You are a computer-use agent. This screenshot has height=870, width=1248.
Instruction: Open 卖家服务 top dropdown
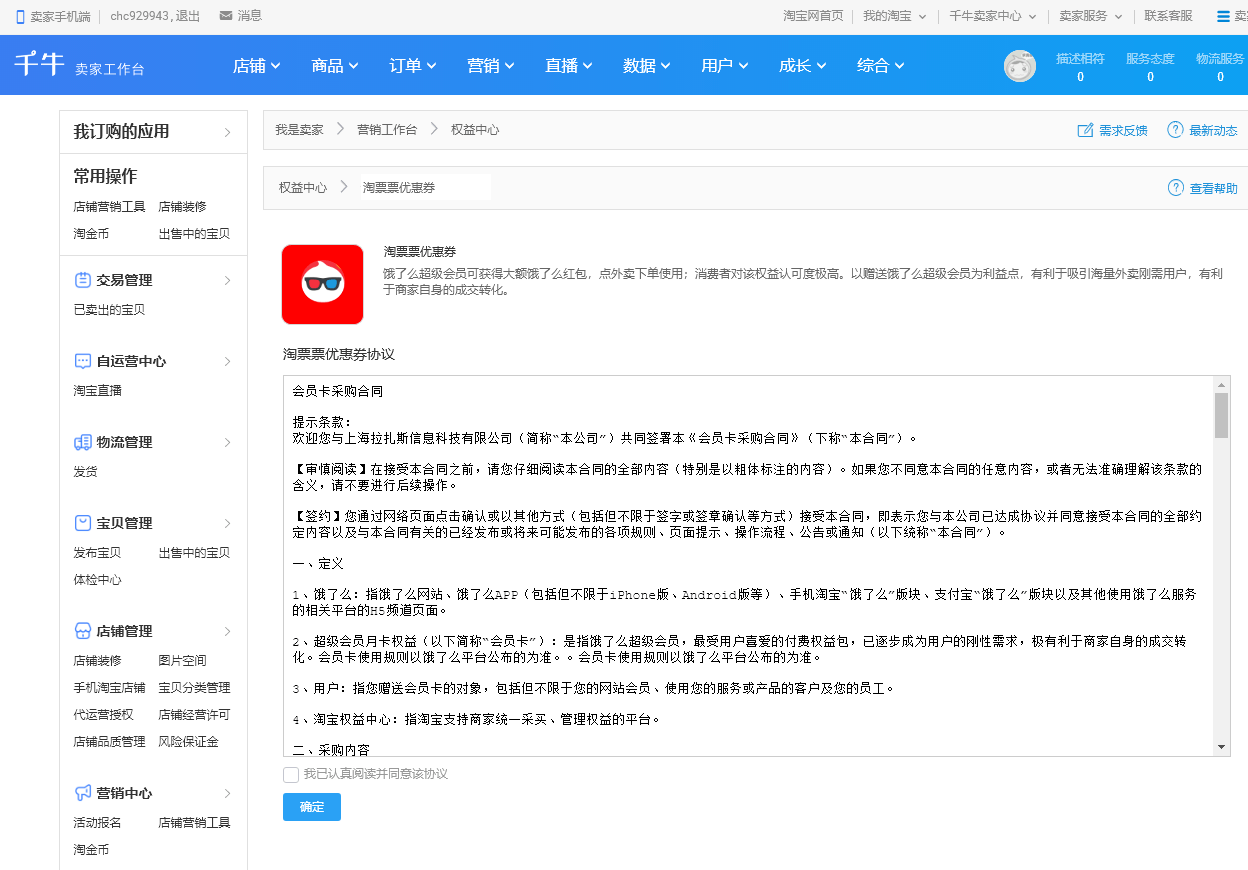coord(1091,16)
